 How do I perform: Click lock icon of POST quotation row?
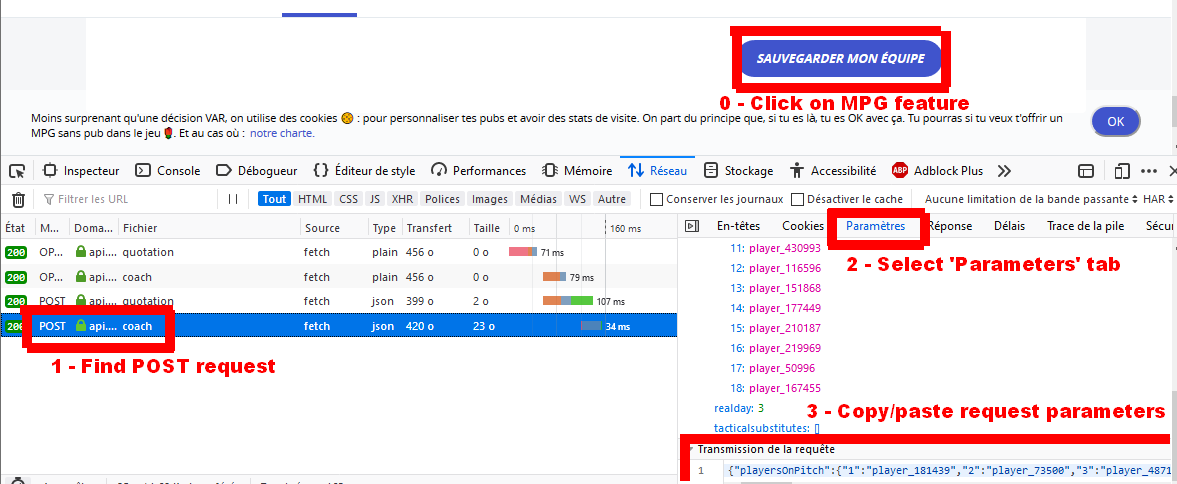point(81,301)
